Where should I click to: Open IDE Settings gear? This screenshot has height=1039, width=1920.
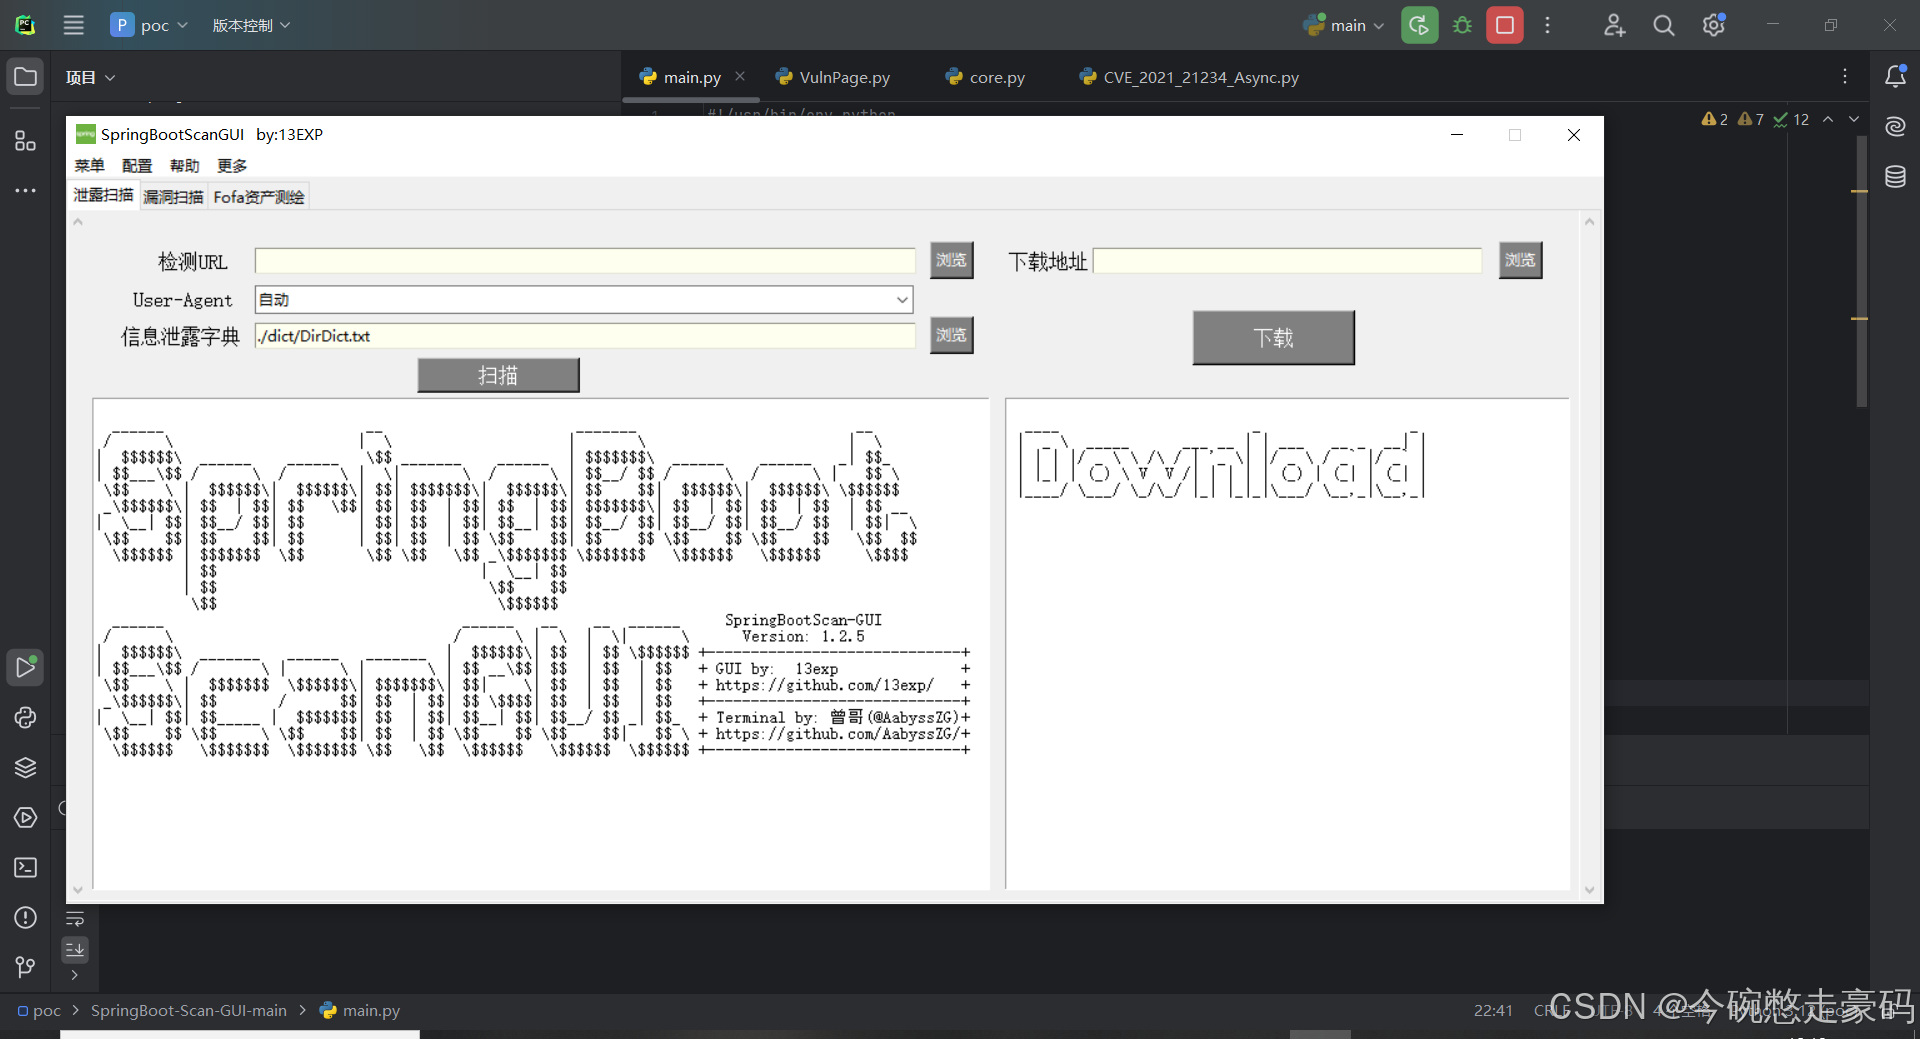[x=1714, y=25]
